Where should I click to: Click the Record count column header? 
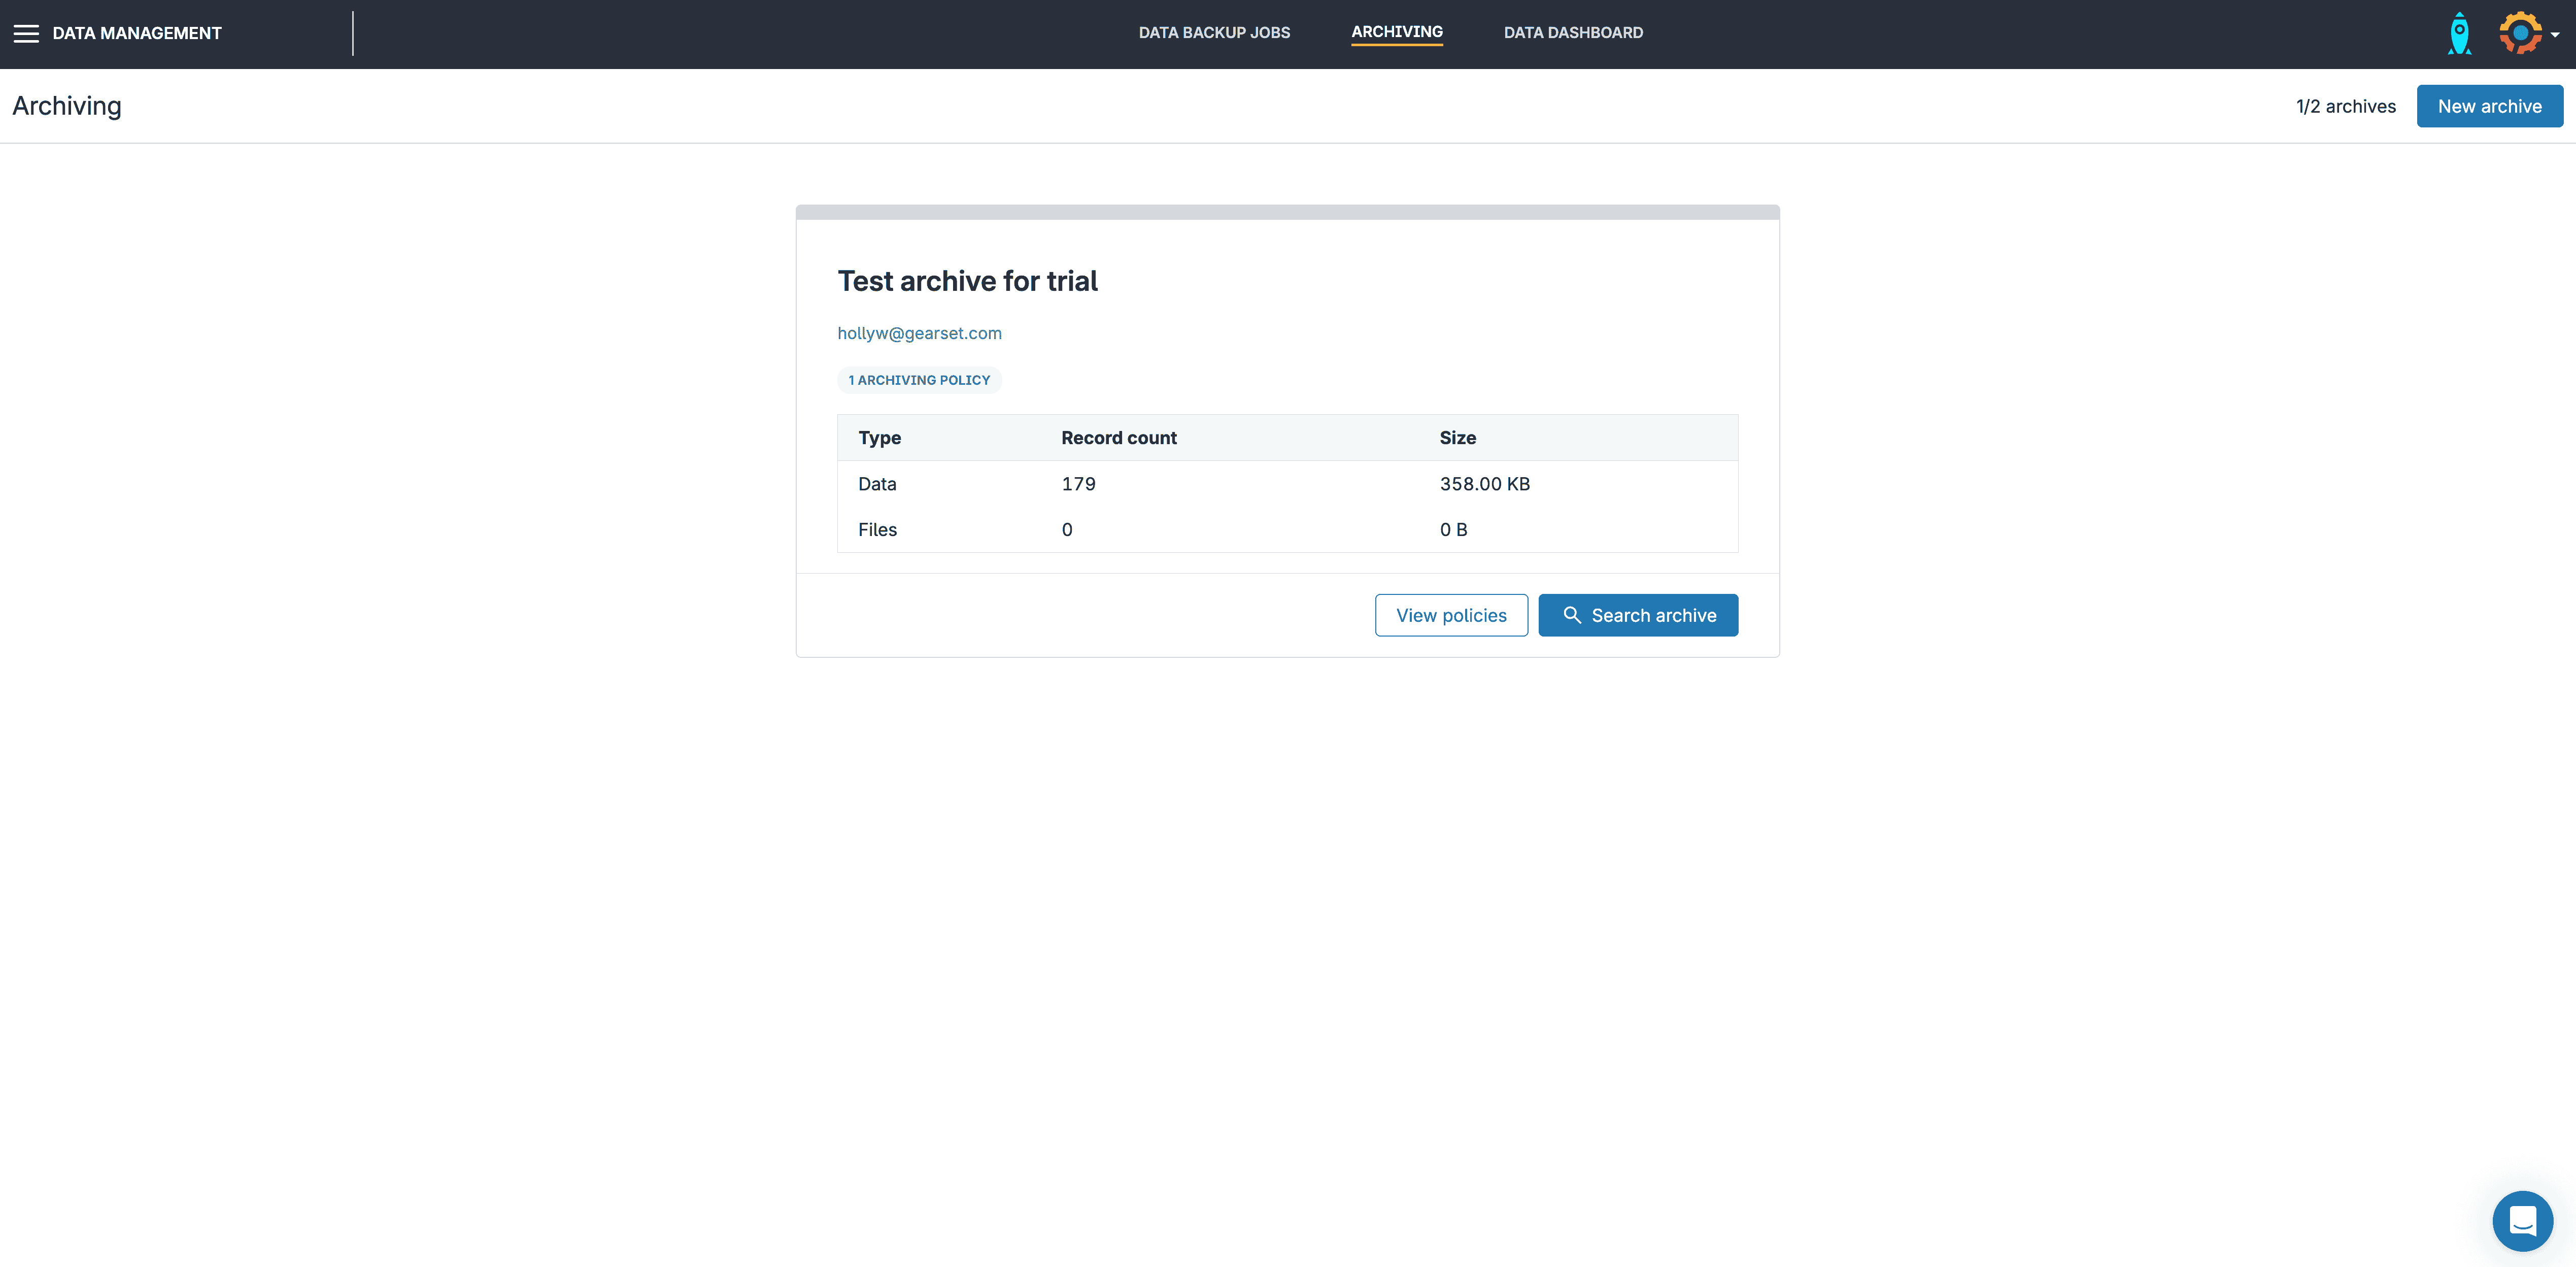[1118, 438]
